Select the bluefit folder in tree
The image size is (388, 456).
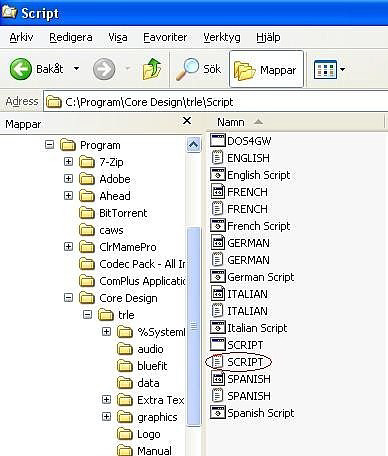tap(142, 366)
